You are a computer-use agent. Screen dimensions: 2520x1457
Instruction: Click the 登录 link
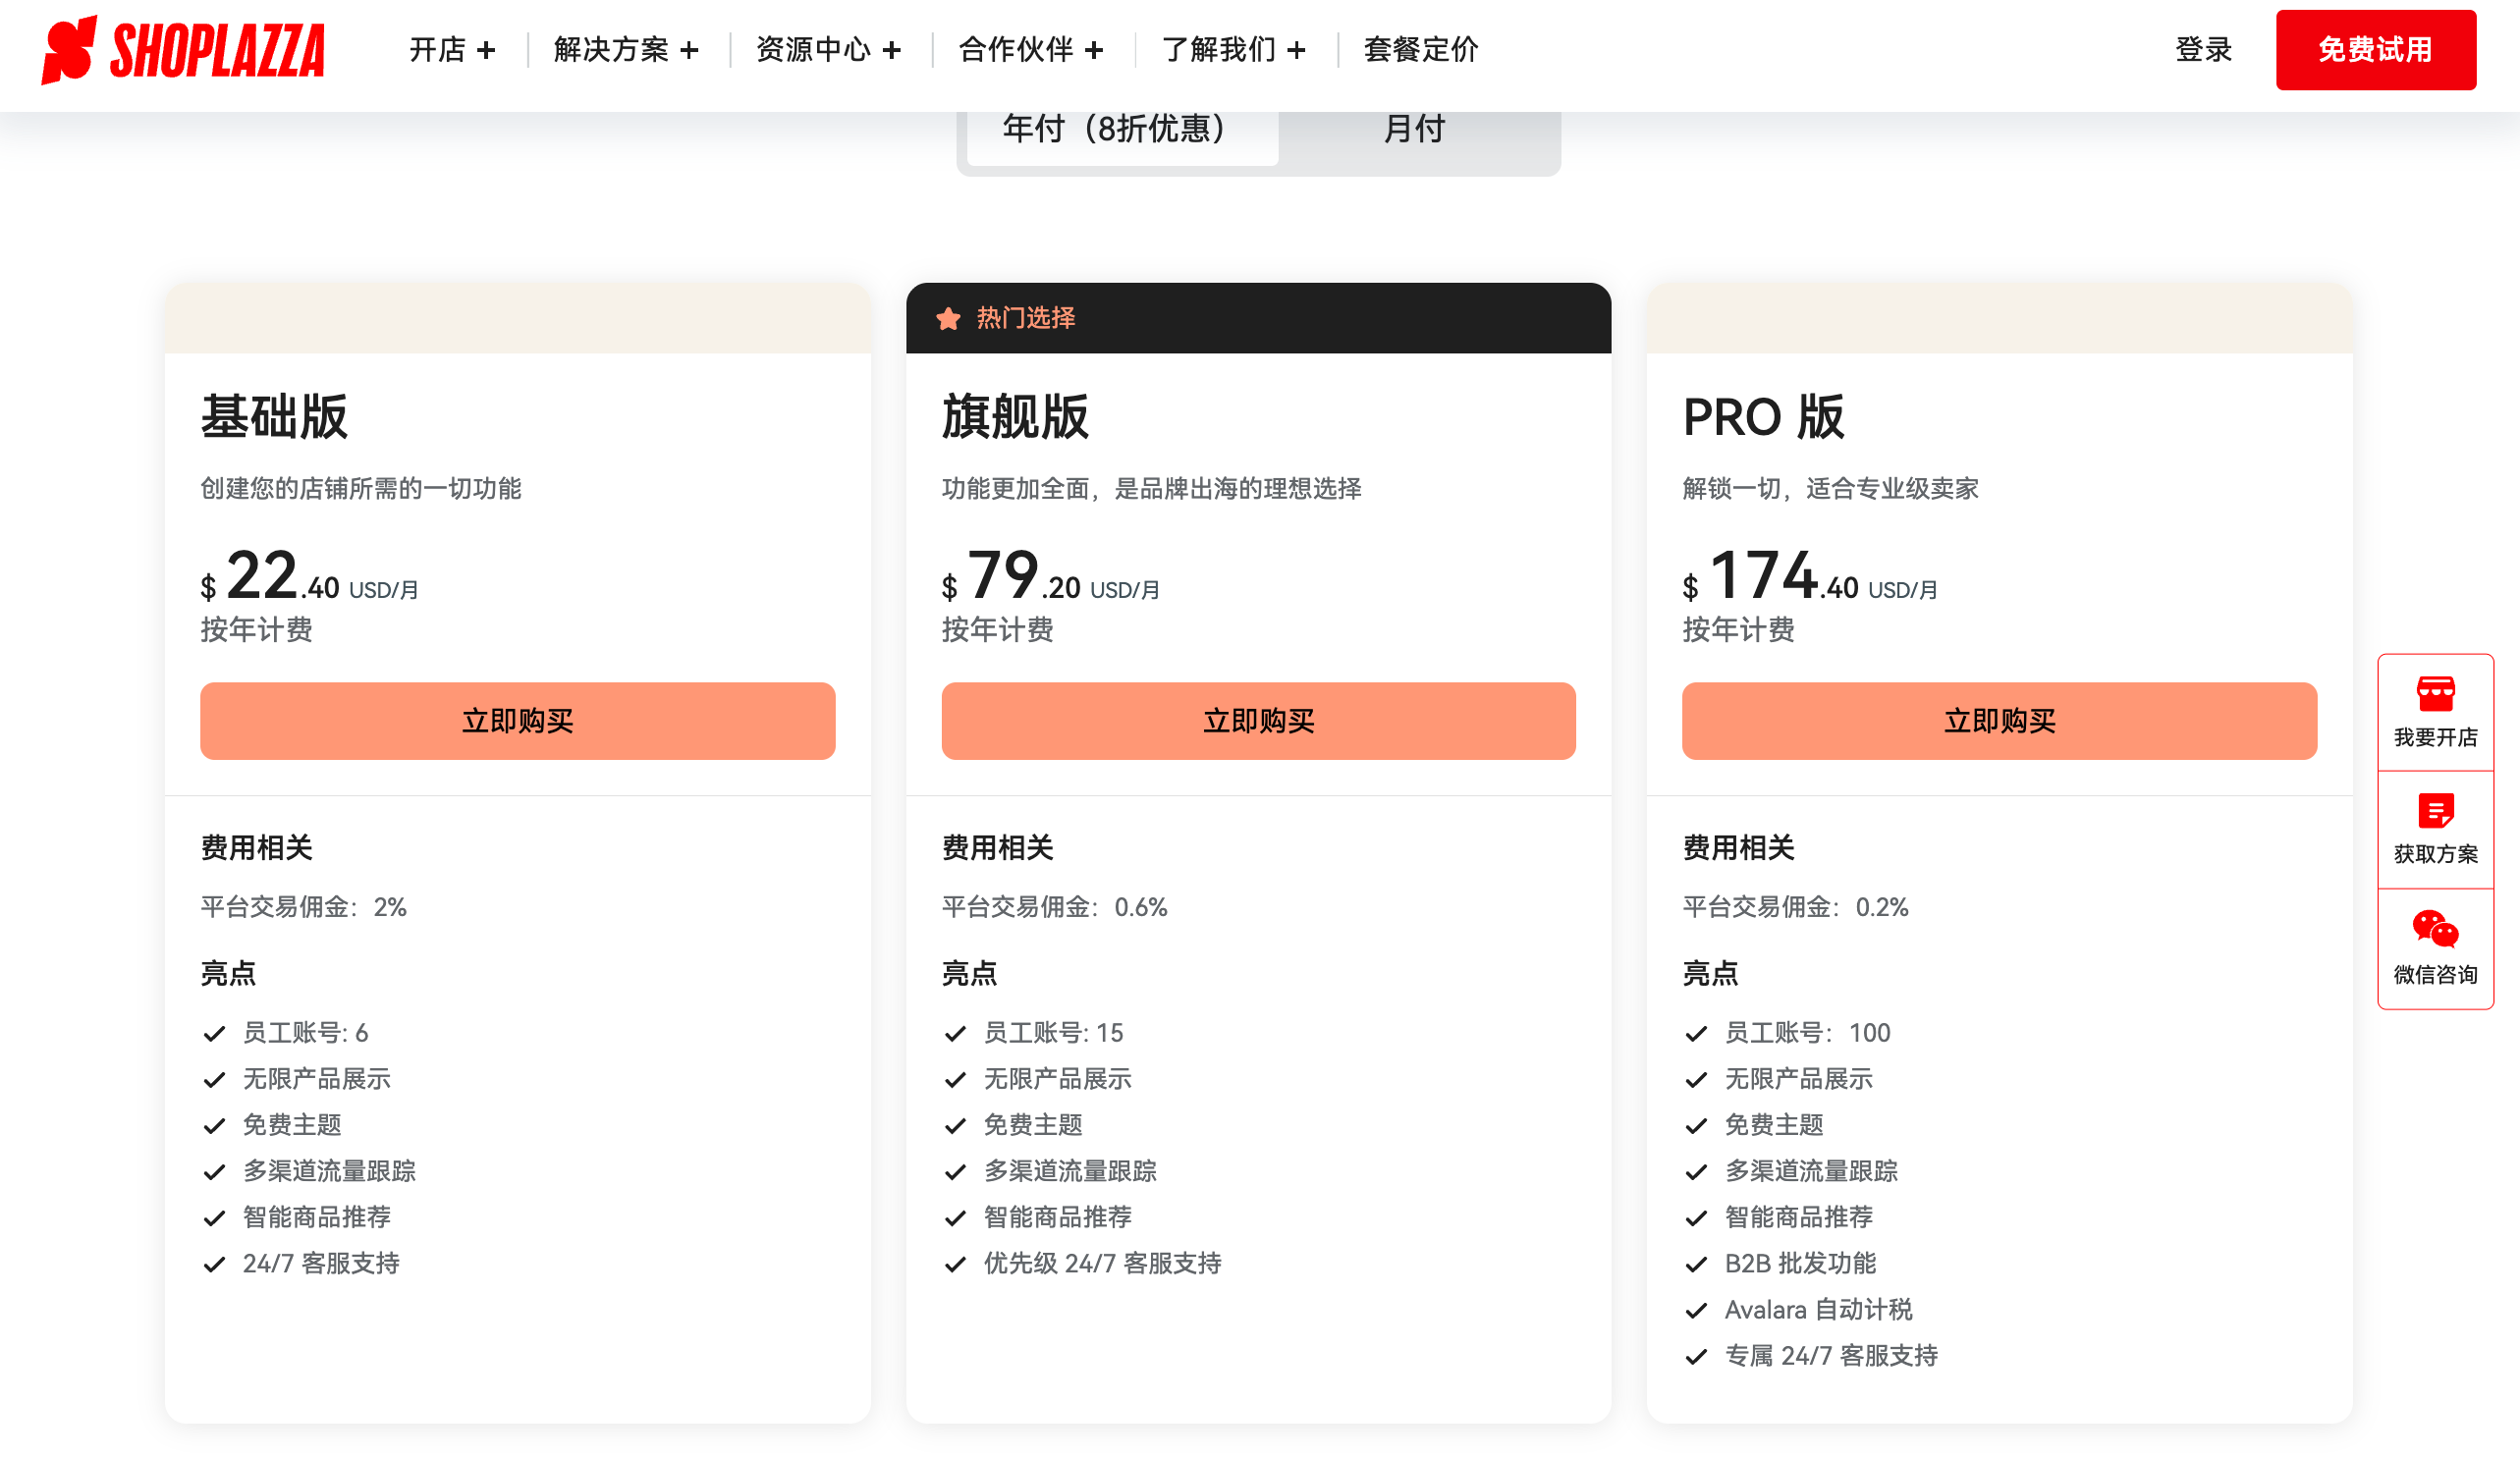tap(2203, 50)
